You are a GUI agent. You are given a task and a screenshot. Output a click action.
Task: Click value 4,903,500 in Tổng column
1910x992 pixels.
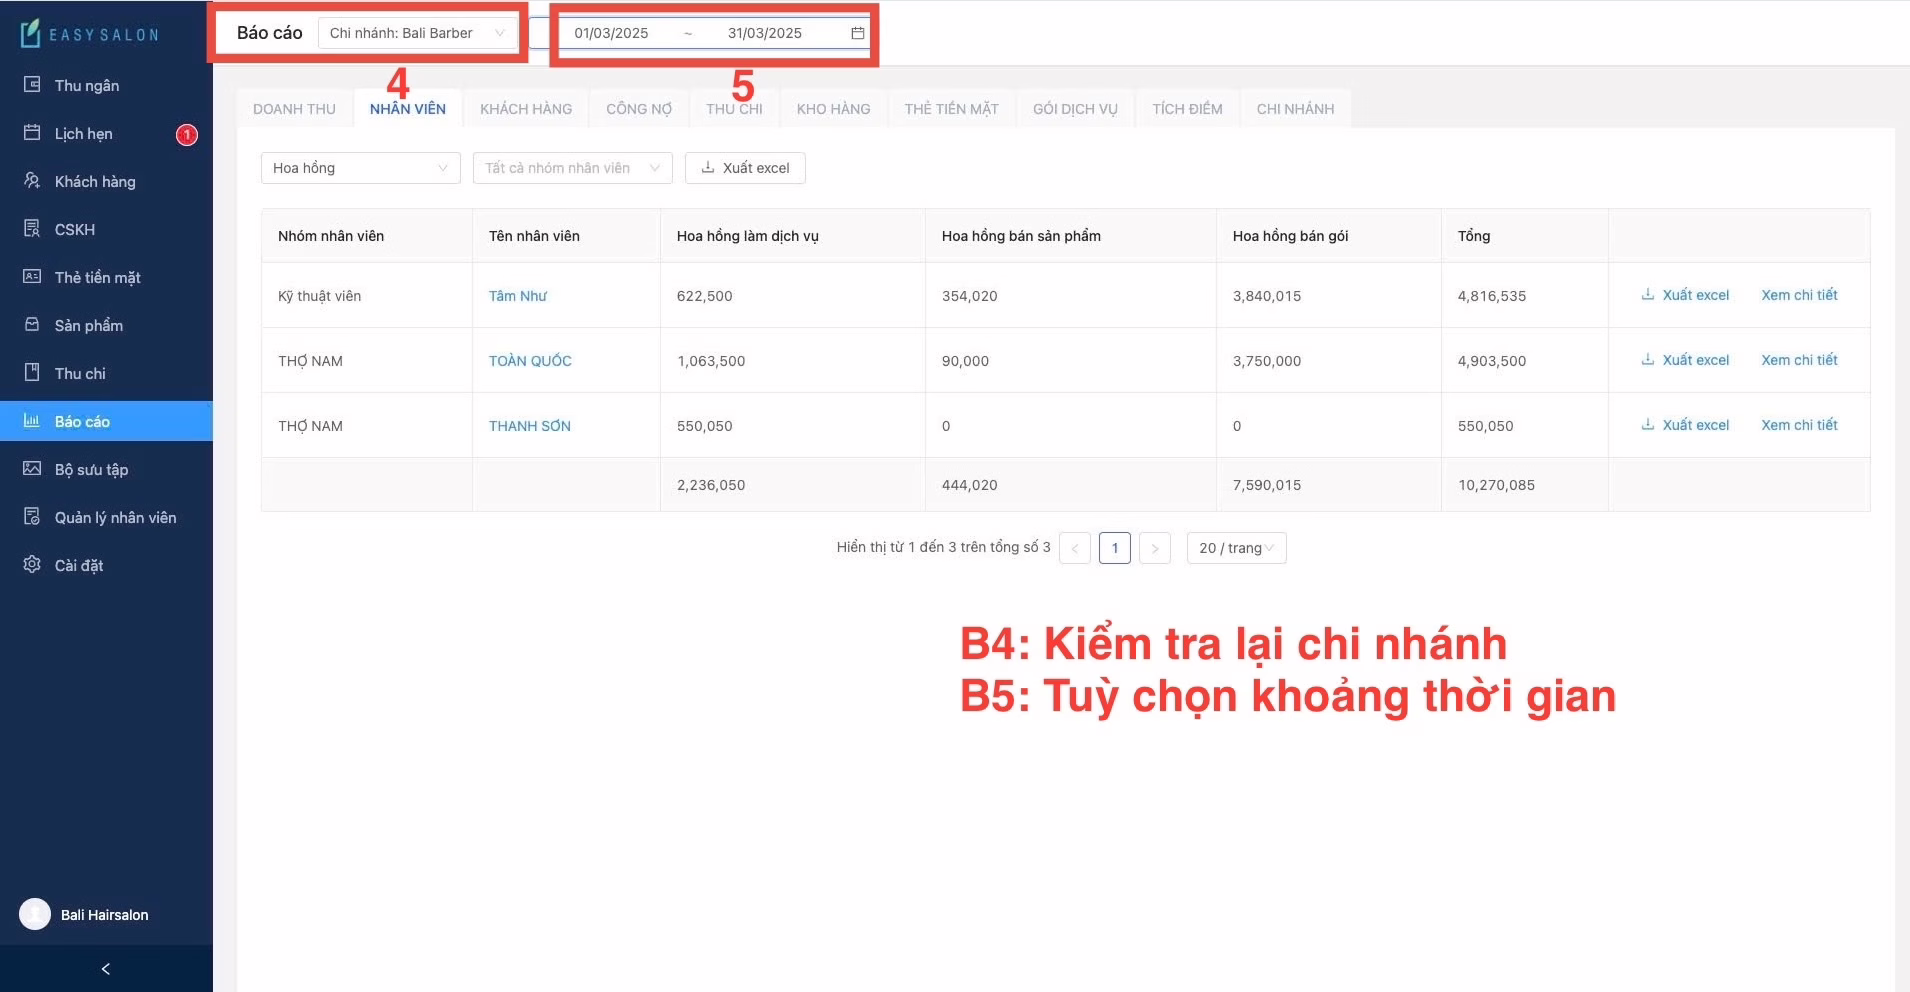click(x=1492, y=361)
